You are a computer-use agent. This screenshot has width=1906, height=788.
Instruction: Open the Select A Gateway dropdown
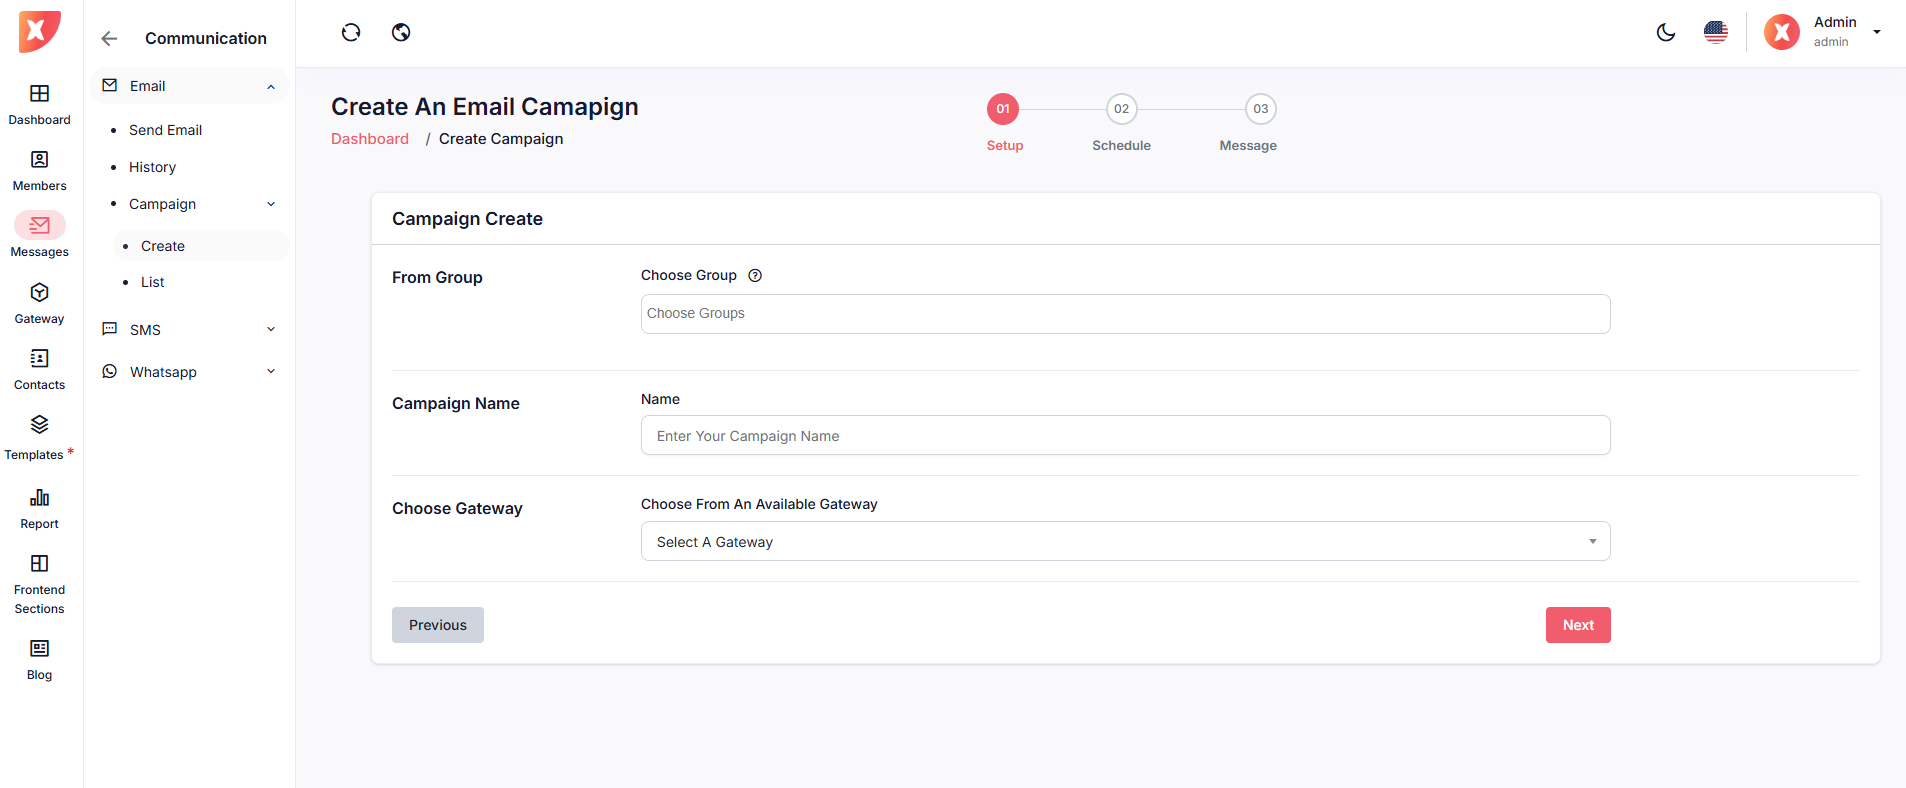[x=1125, y=542]
